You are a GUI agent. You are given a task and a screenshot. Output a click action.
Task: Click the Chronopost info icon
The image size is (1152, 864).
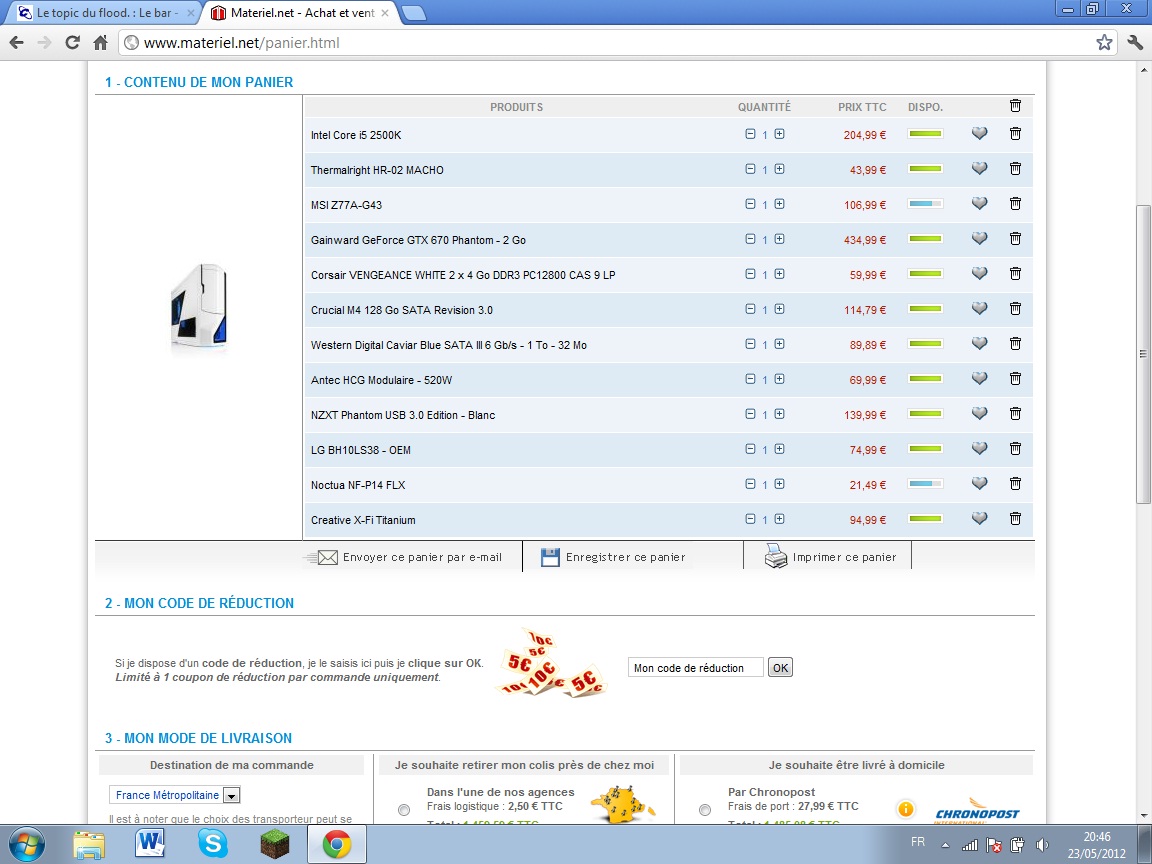pos(906,809)
